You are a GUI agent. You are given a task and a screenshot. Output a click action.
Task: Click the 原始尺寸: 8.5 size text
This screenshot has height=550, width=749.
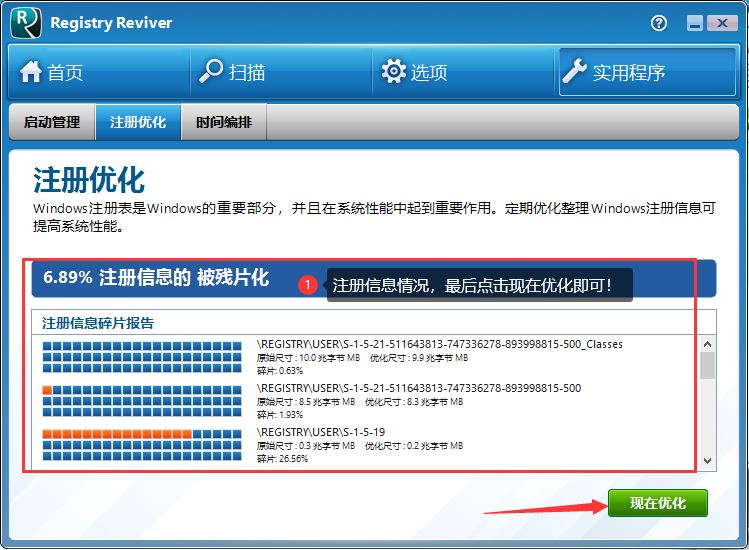(x=306, y=402)
